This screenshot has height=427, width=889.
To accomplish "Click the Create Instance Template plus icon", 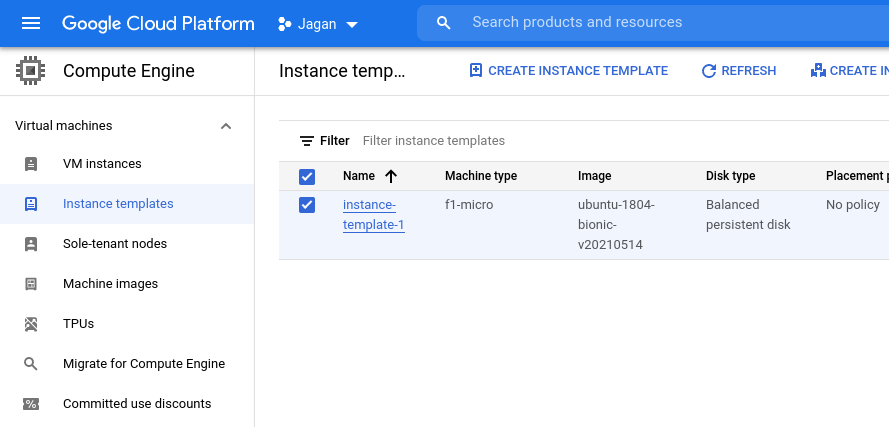I will tap(476, 70).
